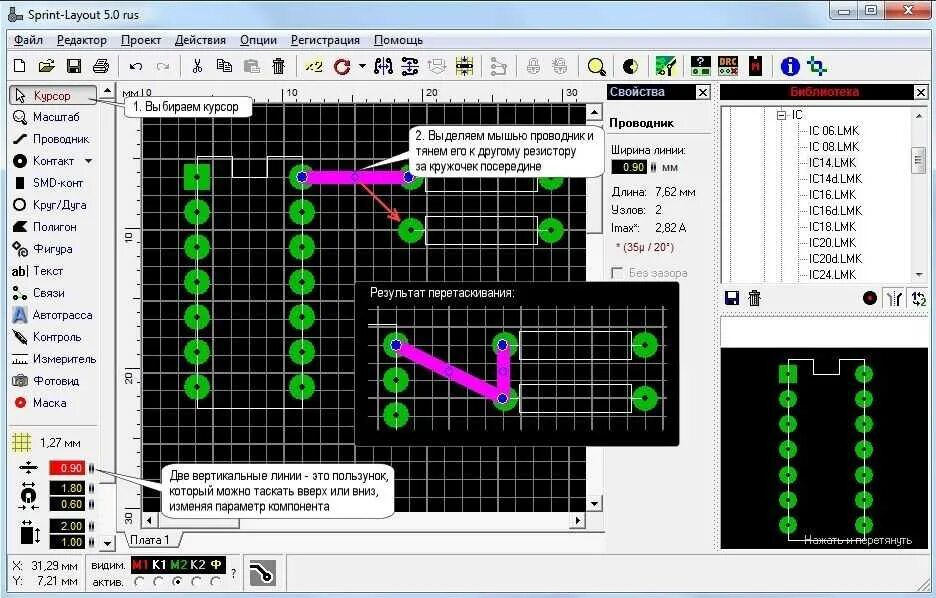Save the macro with the library floppy icon
The width and height of the screenshot is (936, 598).
point(732,298)
